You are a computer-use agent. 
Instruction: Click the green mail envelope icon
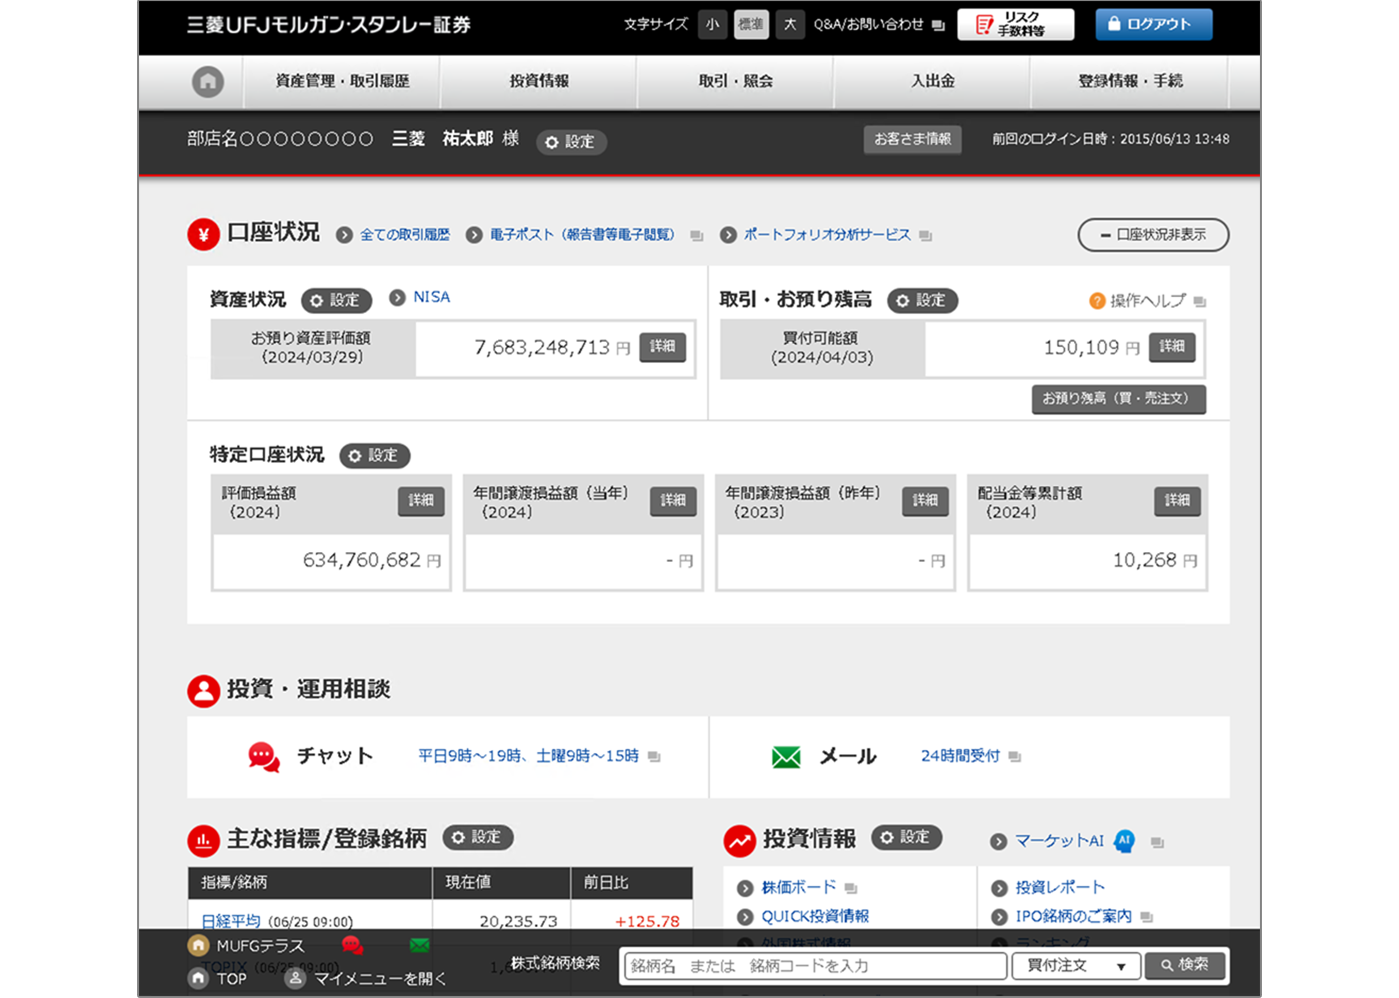[x=786, y=757]
